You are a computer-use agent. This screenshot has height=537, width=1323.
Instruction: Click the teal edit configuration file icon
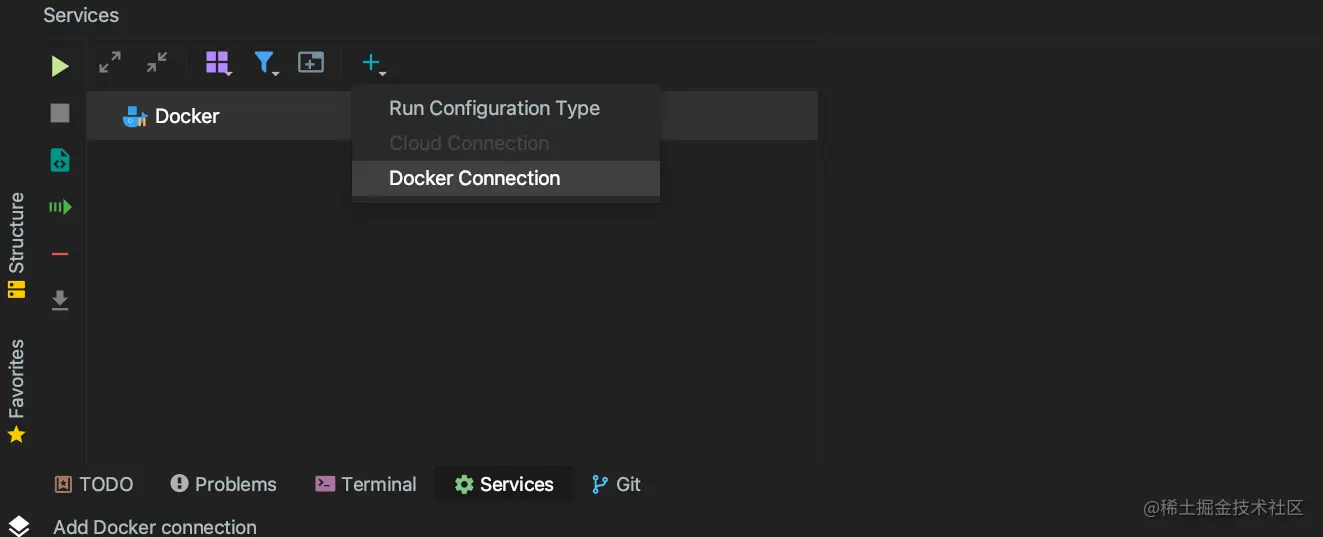(x=60, y=160)
